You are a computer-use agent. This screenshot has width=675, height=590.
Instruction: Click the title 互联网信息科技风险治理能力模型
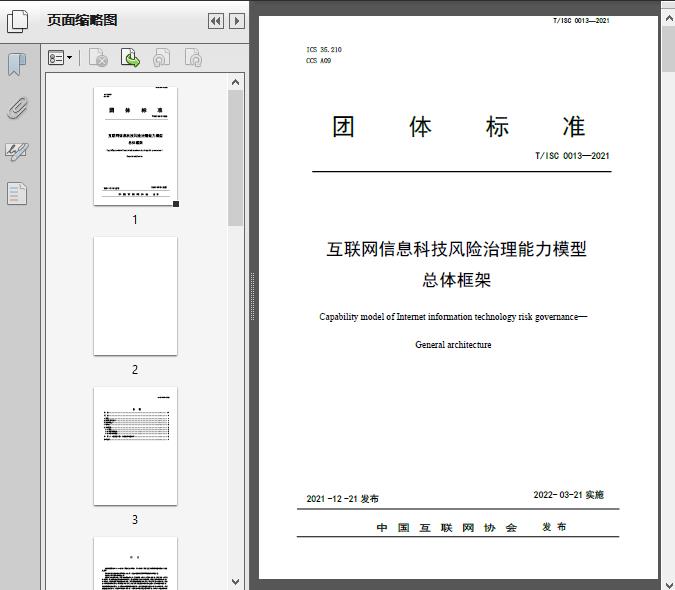(456, 249)
